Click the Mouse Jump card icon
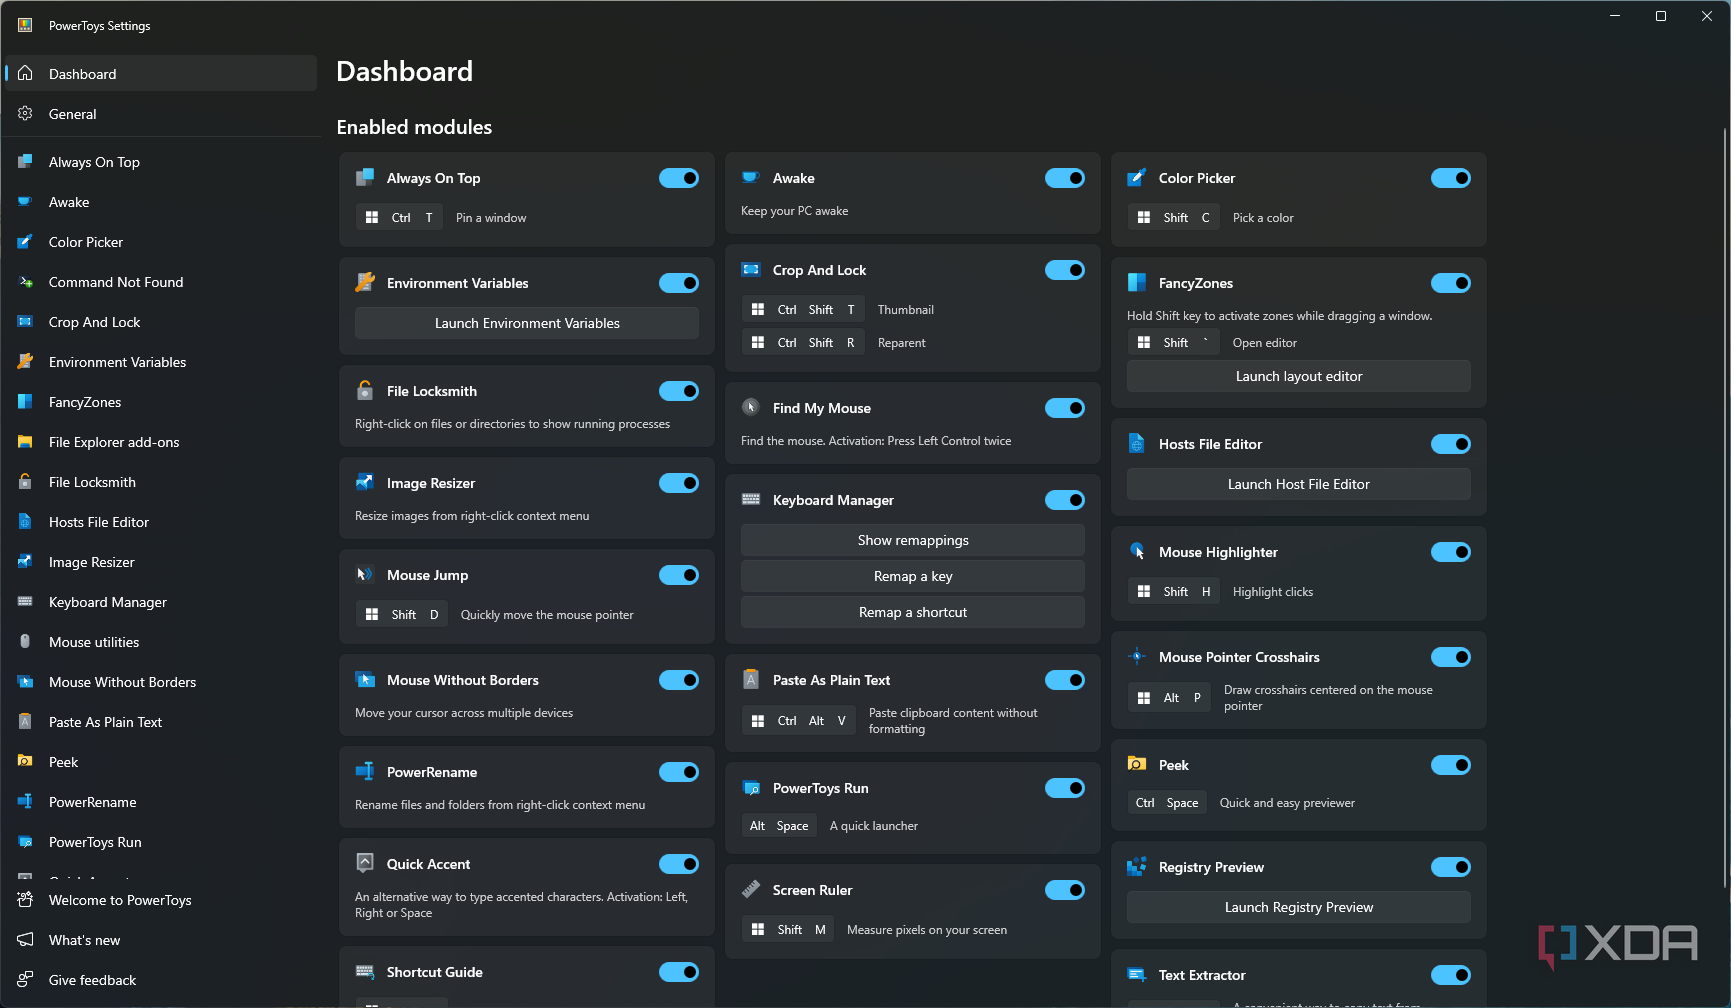The width and height of the screenshot is (1731, 1008). pos(365,575)
